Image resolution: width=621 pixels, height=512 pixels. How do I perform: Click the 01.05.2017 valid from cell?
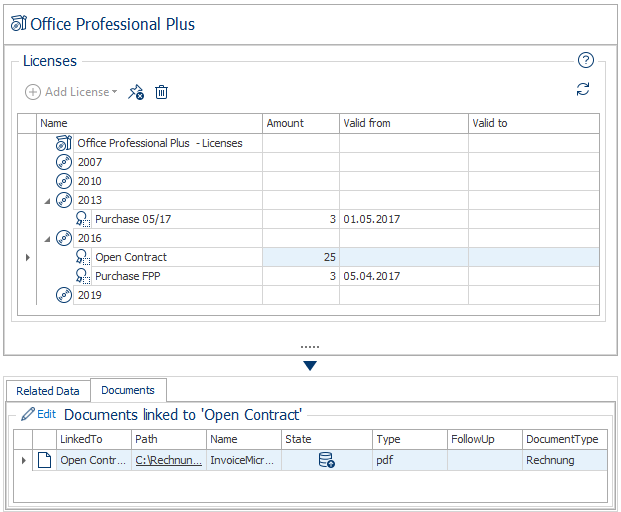point(404,219)
